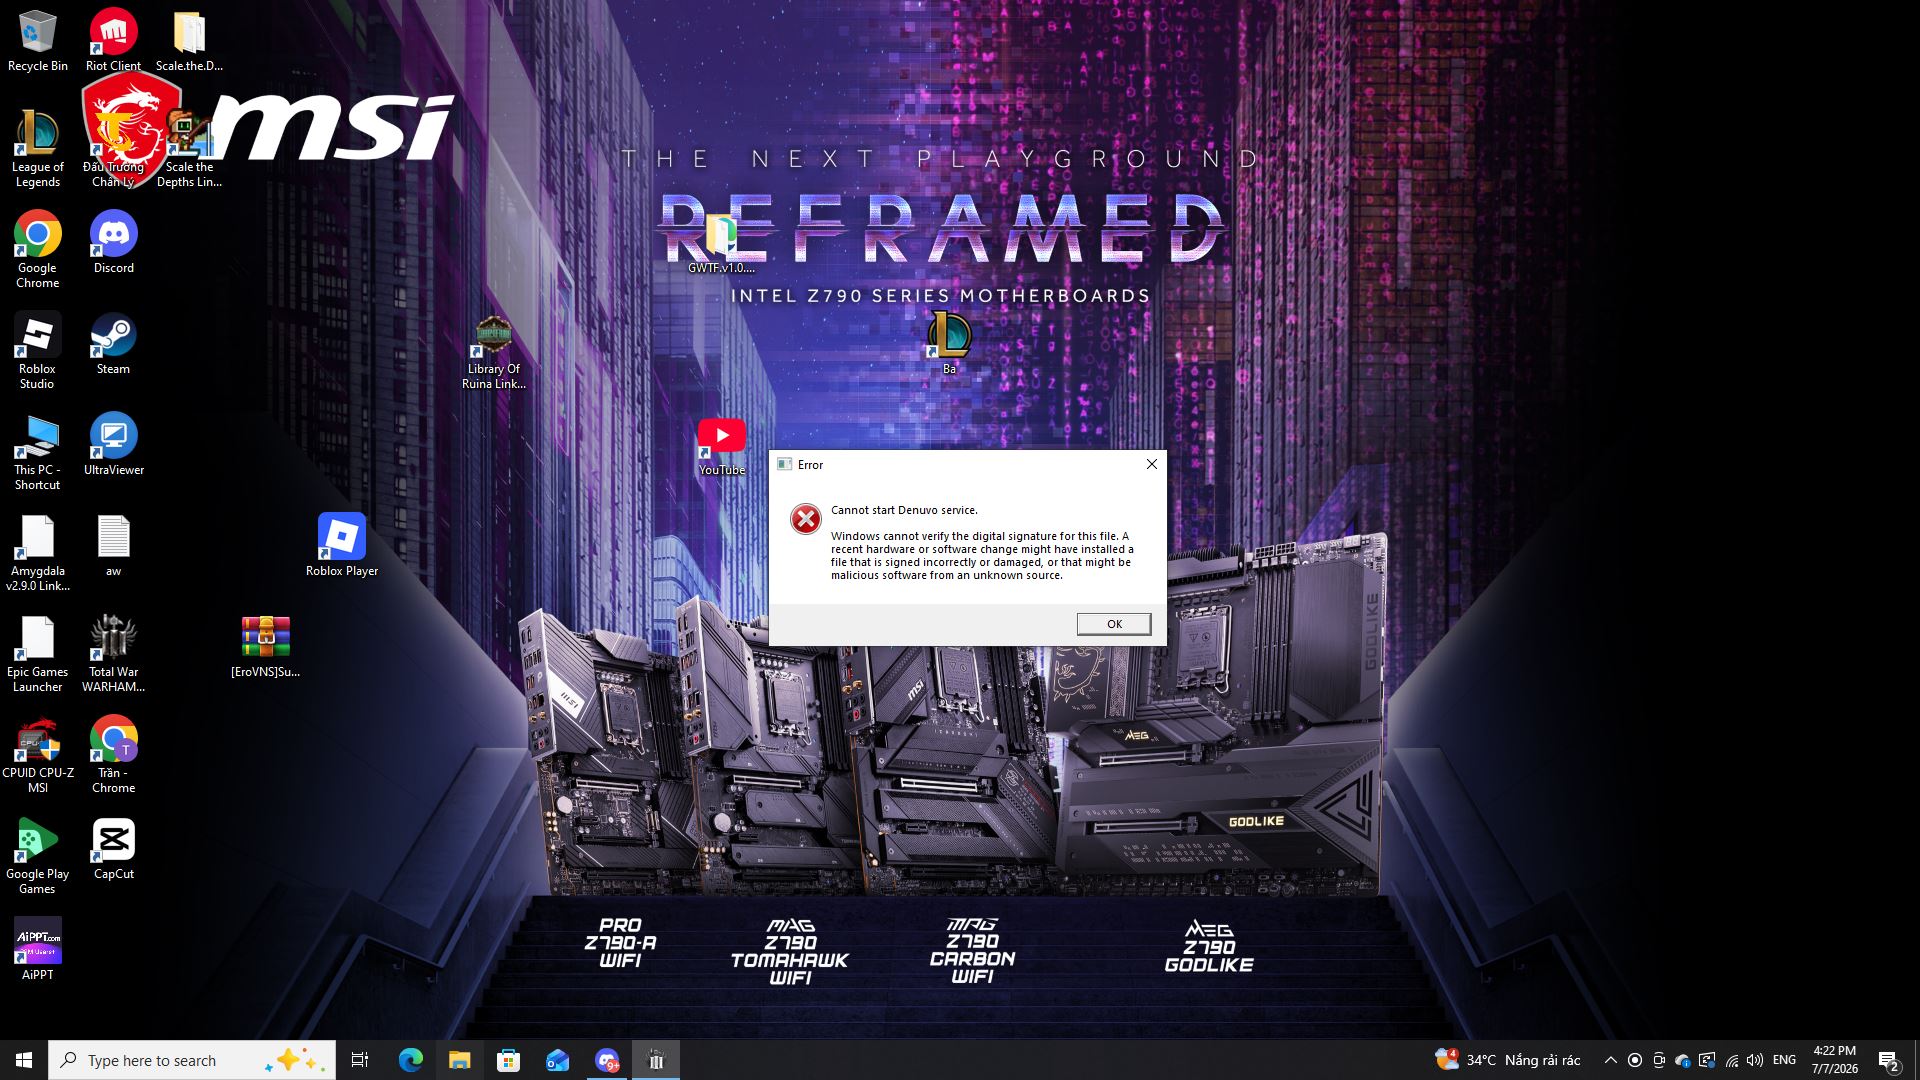Click OK in the Denuvo error dialog
Screen dimensions: 1920x1080
[x=1114, y=624]
